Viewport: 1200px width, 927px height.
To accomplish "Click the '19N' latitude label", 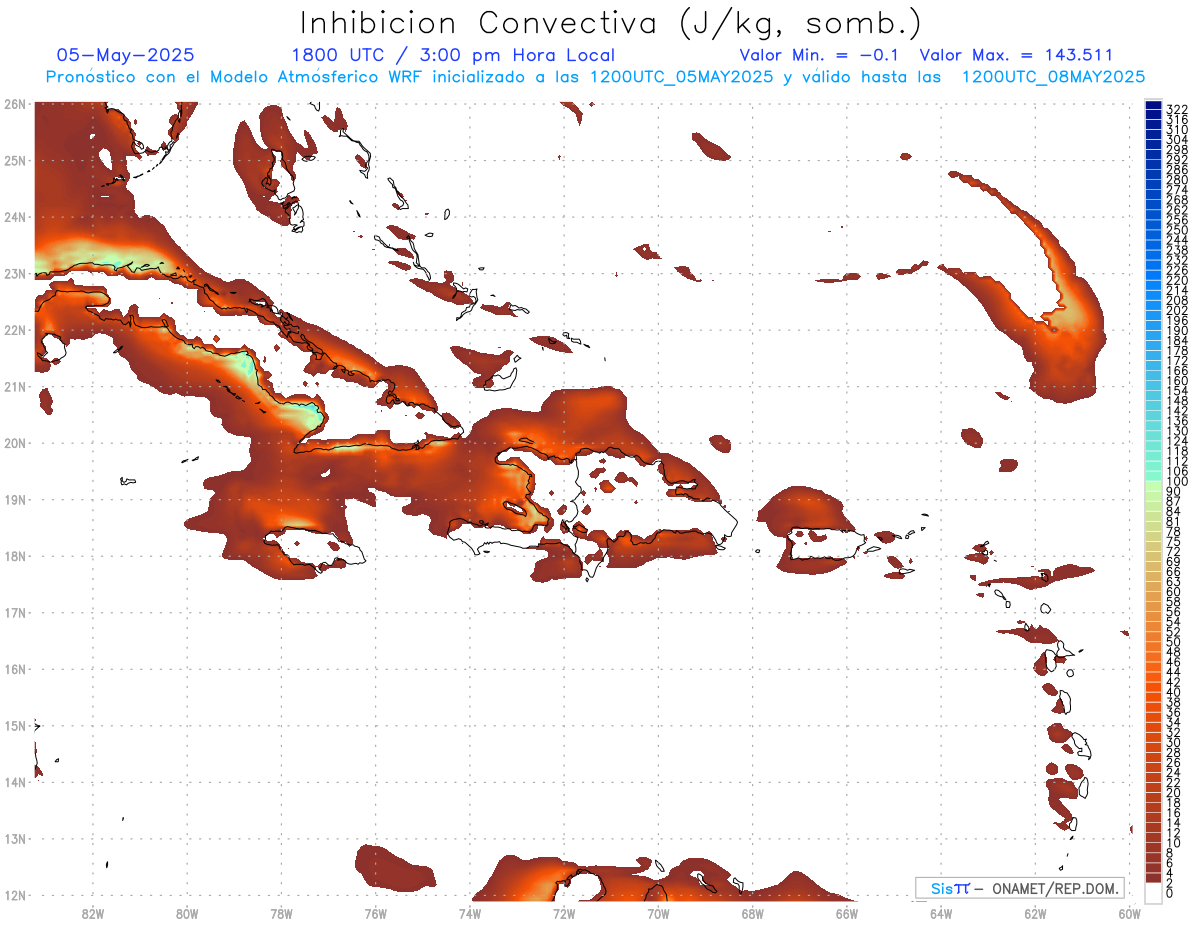I will point(14,499).
